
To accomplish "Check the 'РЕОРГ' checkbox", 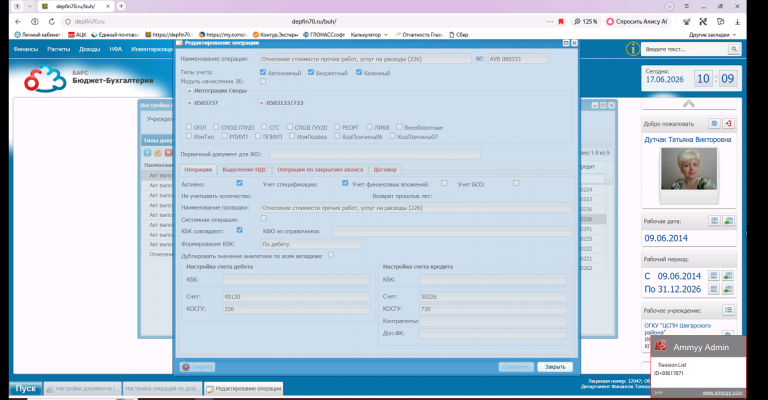I will (337, 127).
